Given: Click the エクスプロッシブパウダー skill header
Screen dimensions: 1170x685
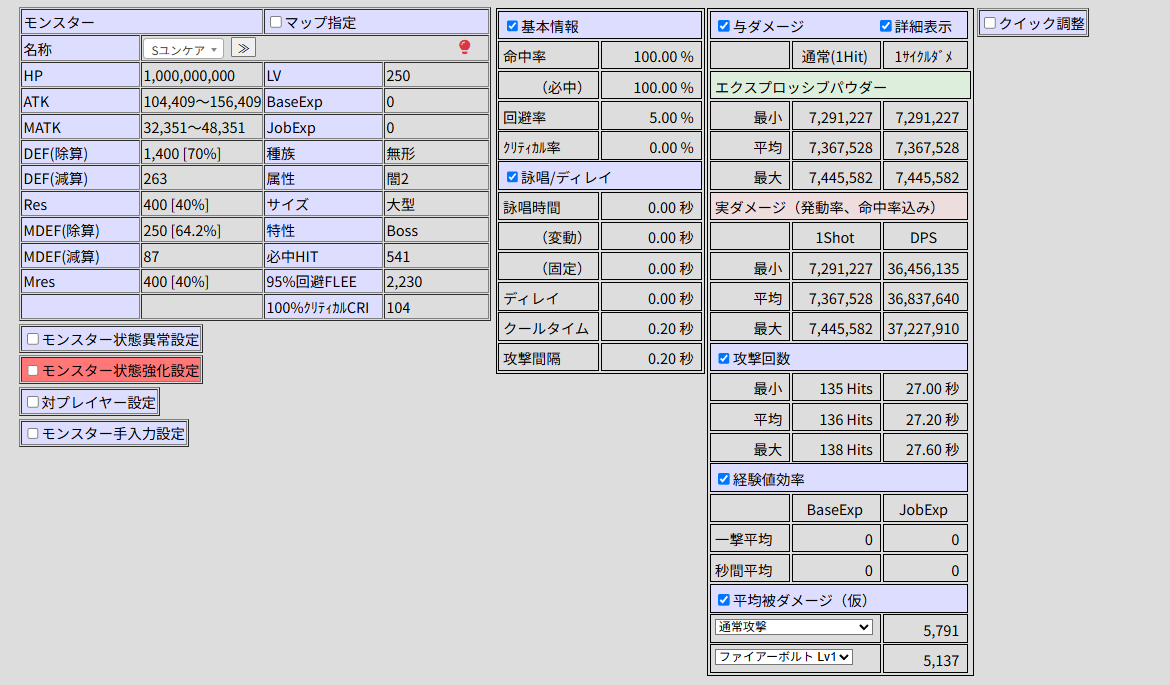Looking at the screenshot, I should coord(838,87).
